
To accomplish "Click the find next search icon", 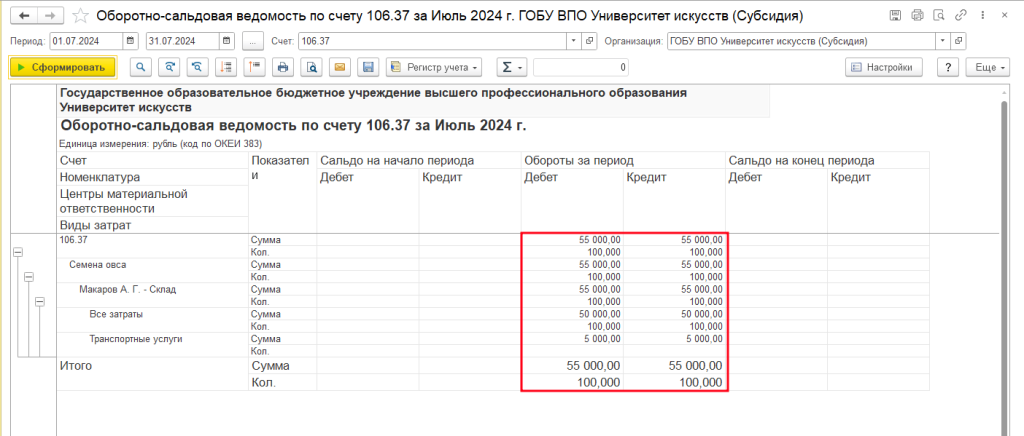I will 169,67.
